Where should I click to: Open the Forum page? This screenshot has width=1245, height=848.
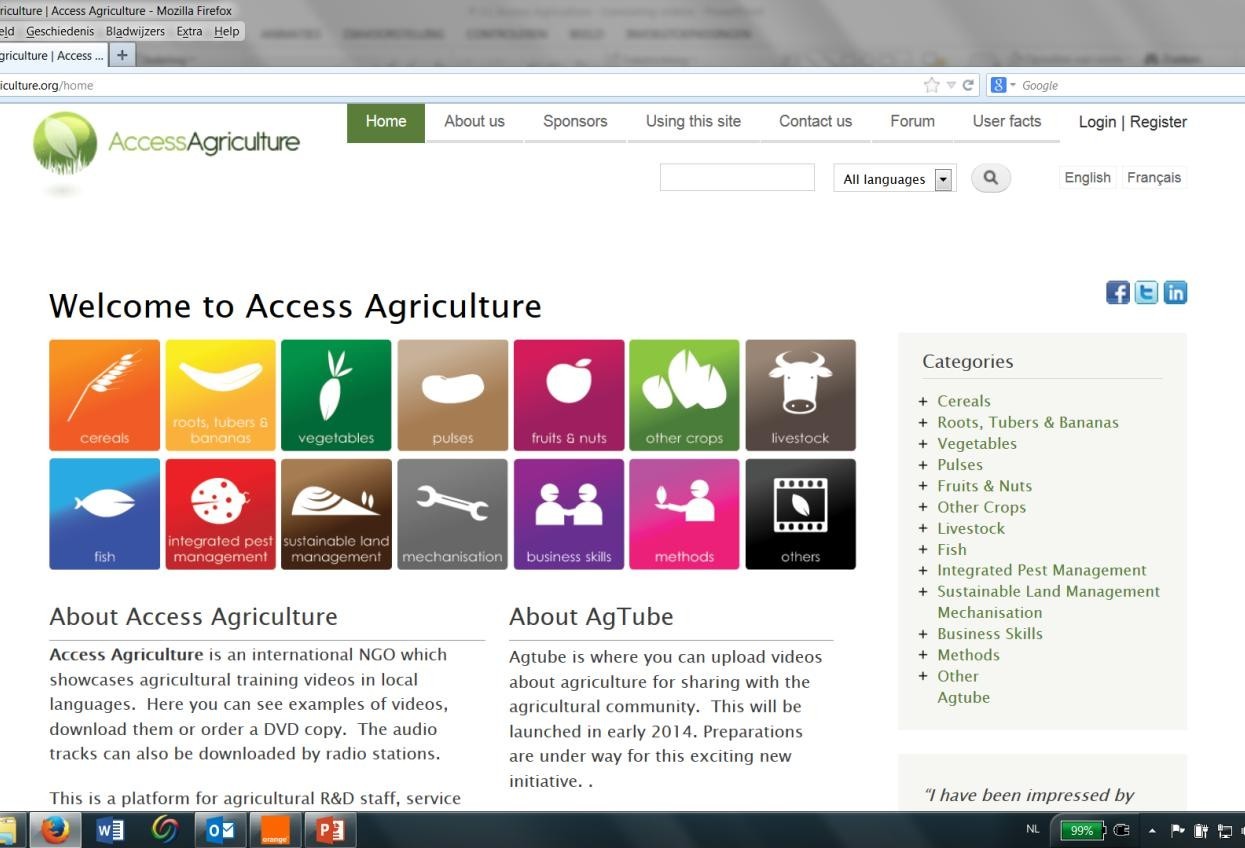point(912,122)
